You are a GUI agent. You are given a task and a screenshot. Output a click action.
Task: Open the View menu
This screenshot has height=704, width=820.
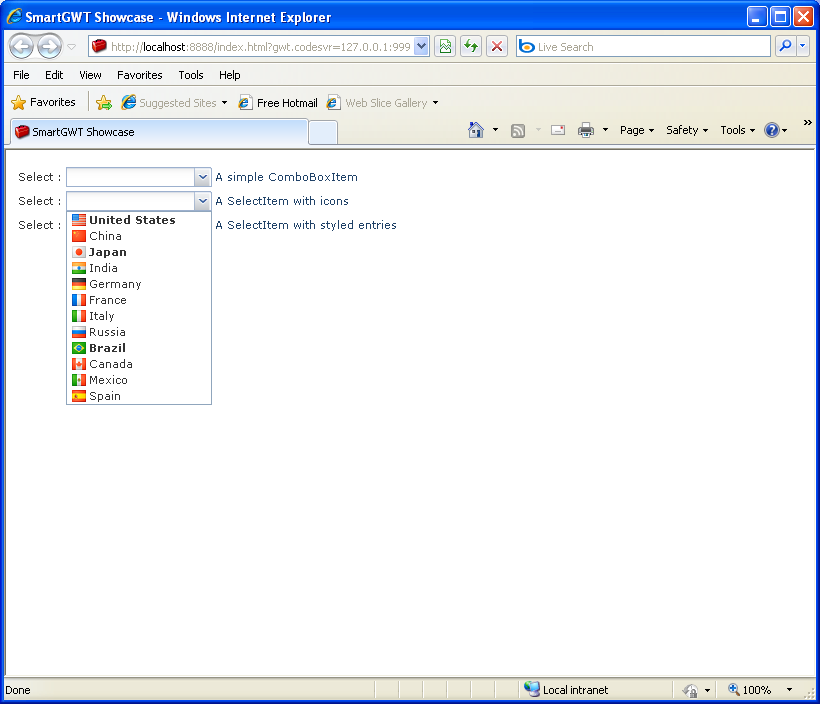point(90,75)
